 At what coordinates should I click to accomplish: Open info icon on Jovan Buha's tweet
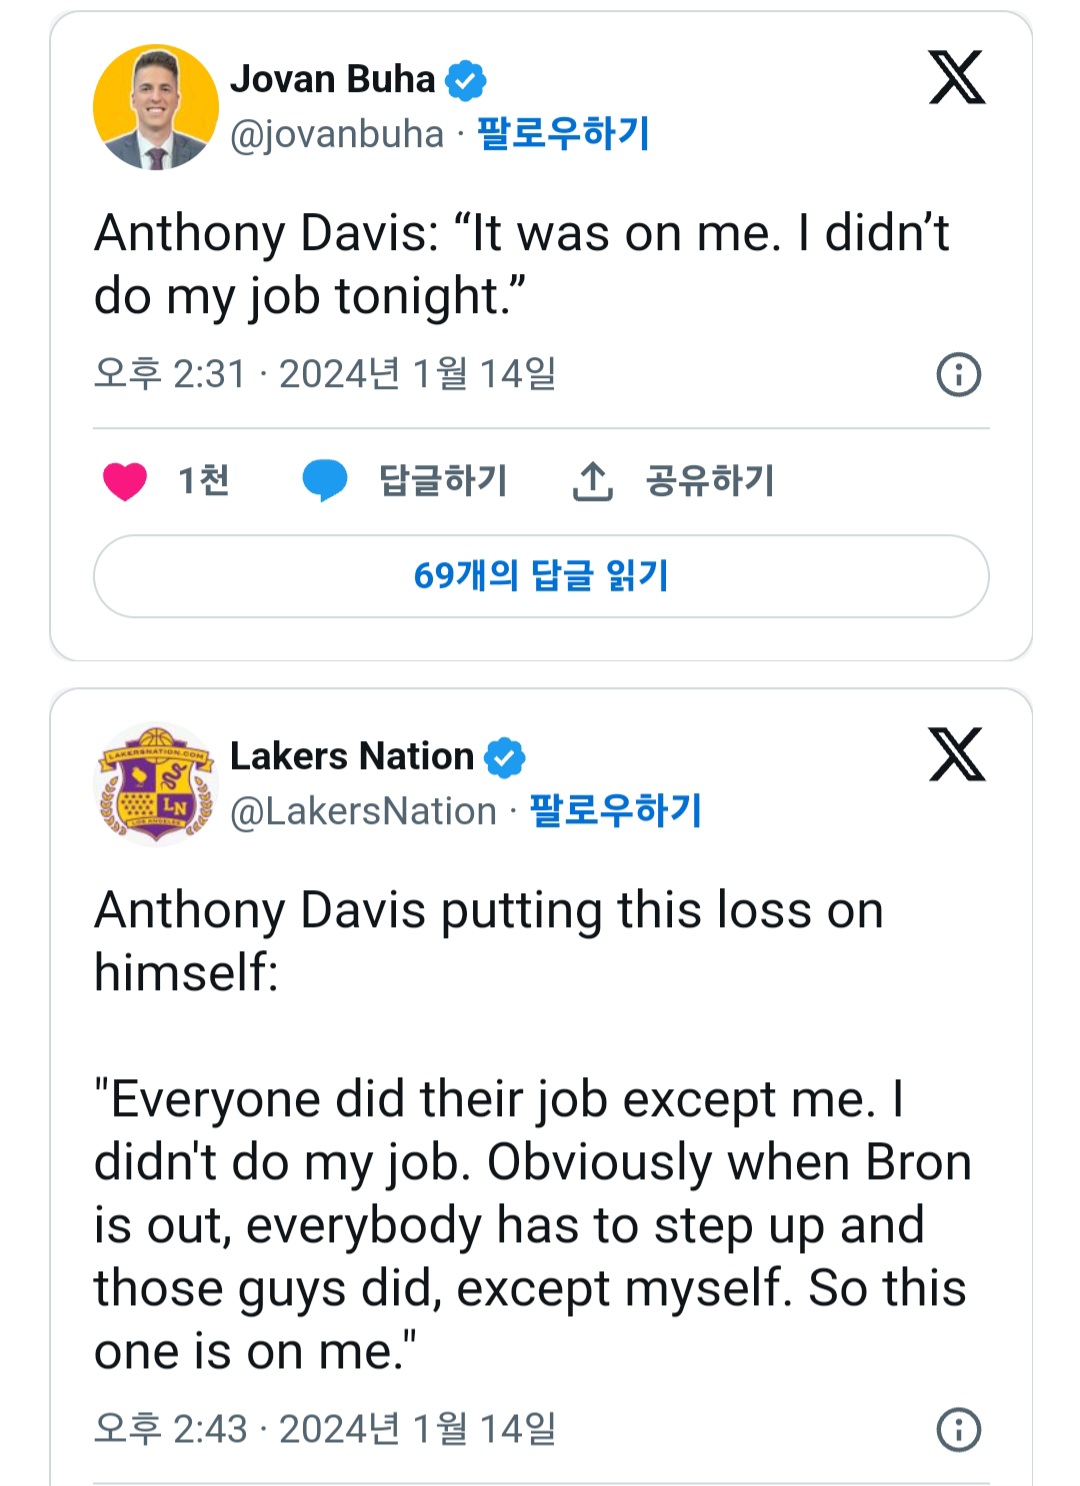[x=958, y=375]
